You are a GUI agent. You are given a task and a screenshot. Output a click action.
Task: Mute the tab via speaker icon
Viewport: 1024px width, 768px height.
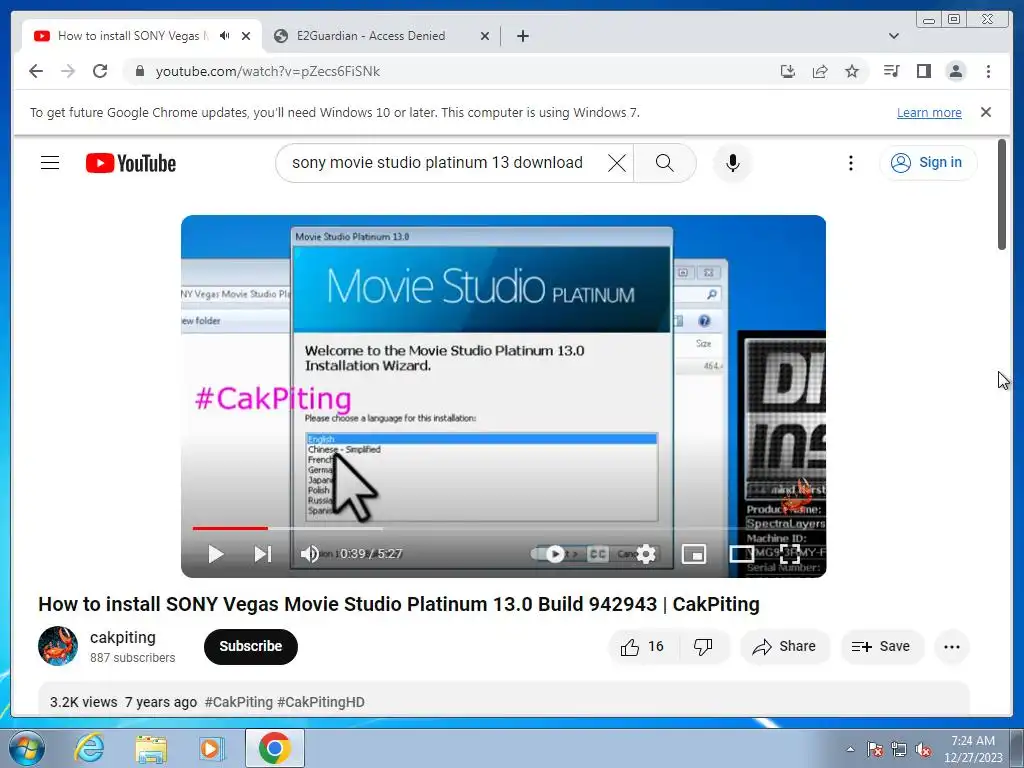(224, 36)
